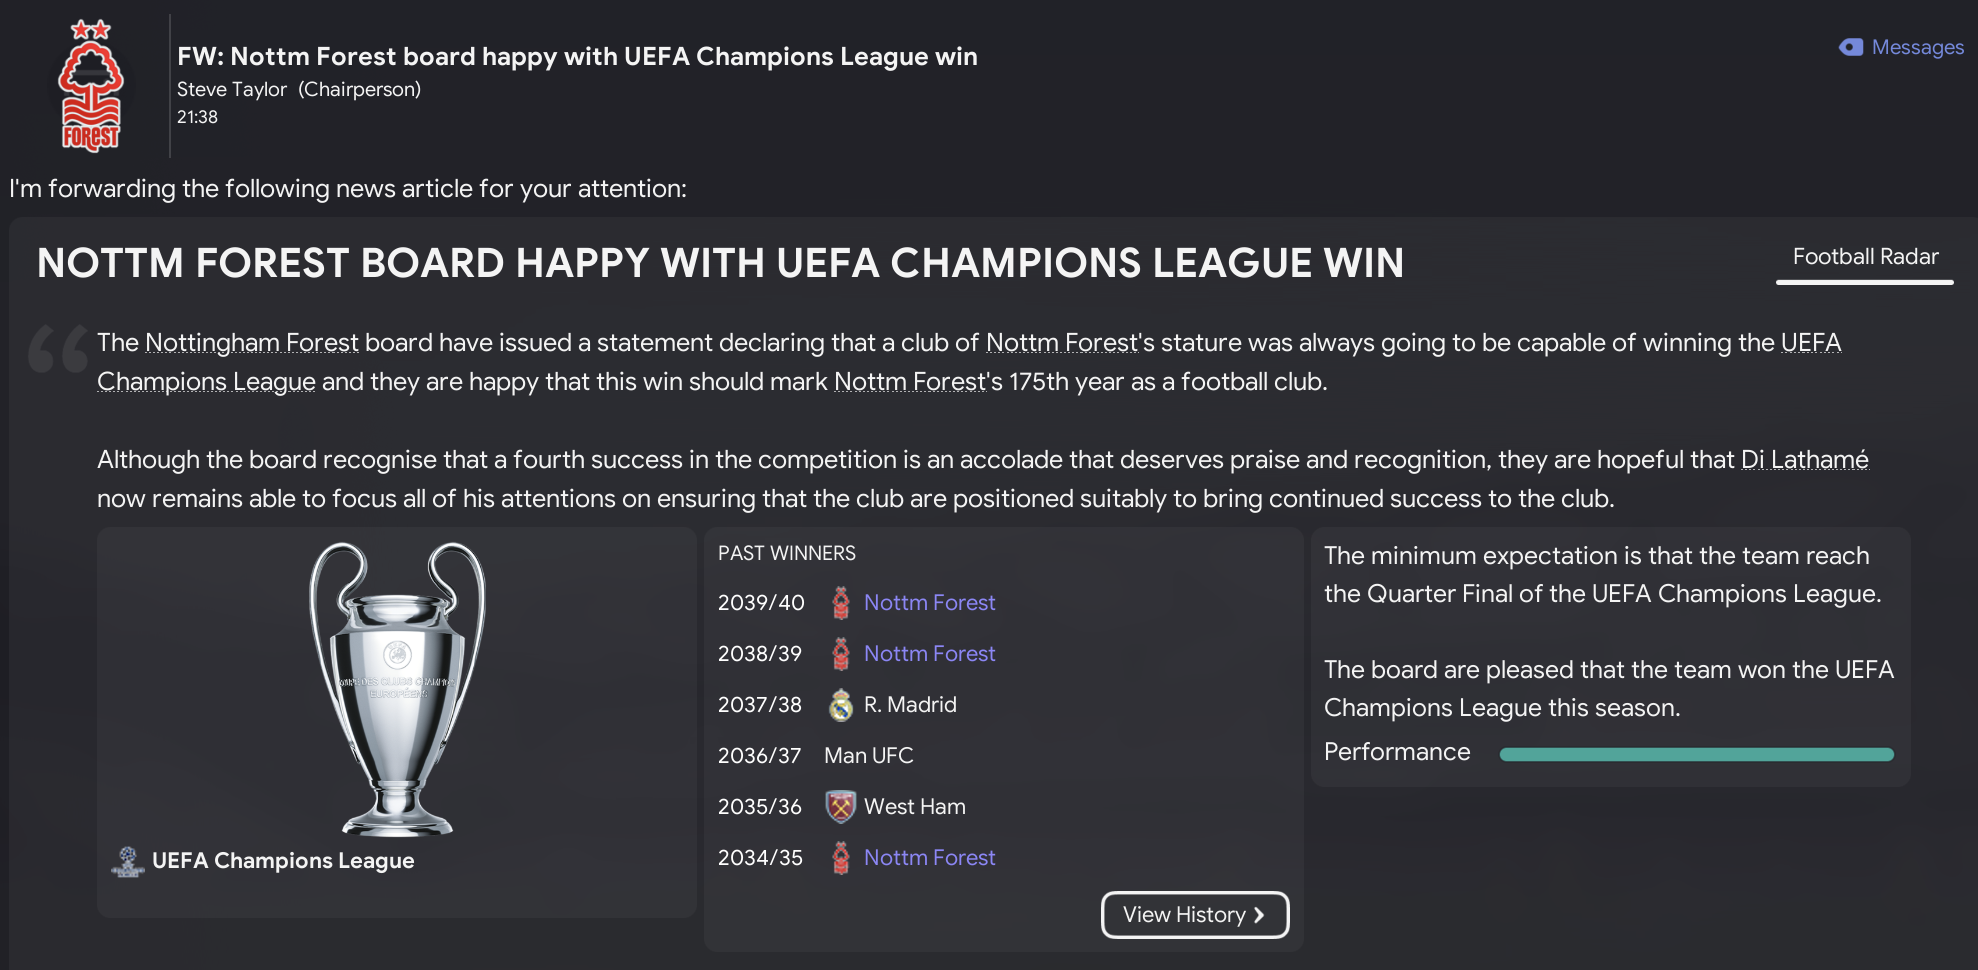Expand history via View History chevron arrow
Image resolution: width=1978 pixels, height=970 pixels.
click(x=1259, y=915)
